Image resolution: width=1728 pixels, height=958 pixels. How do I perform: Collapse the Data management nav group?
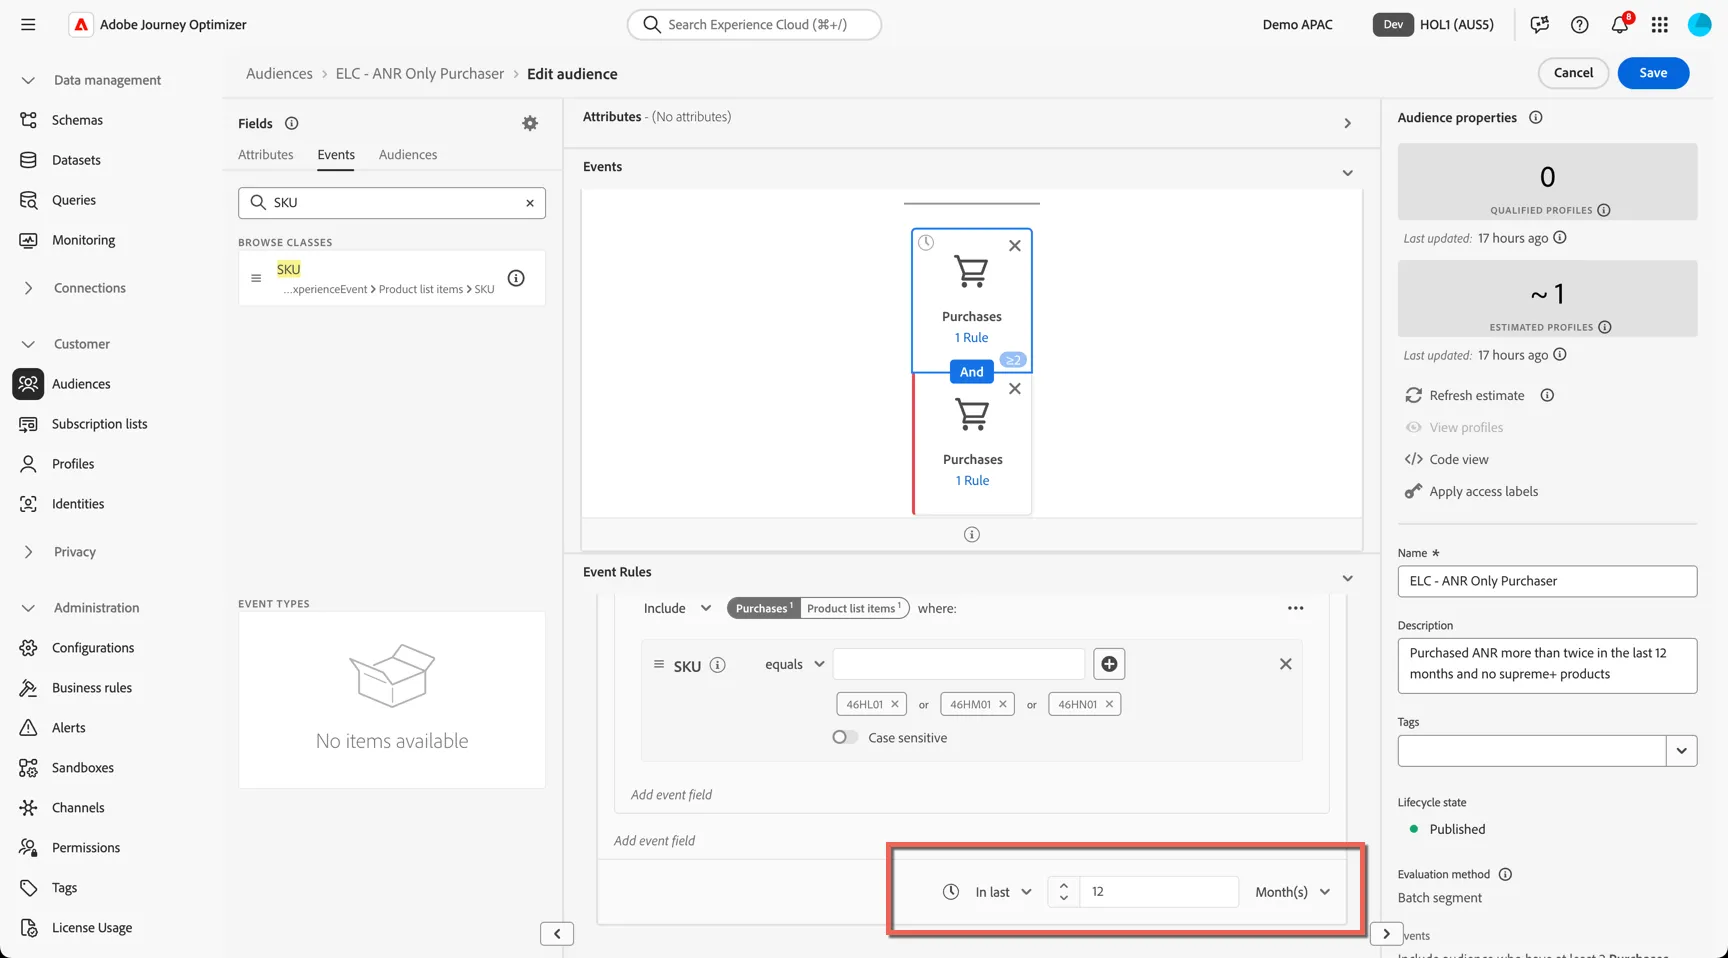click(28, 80)
